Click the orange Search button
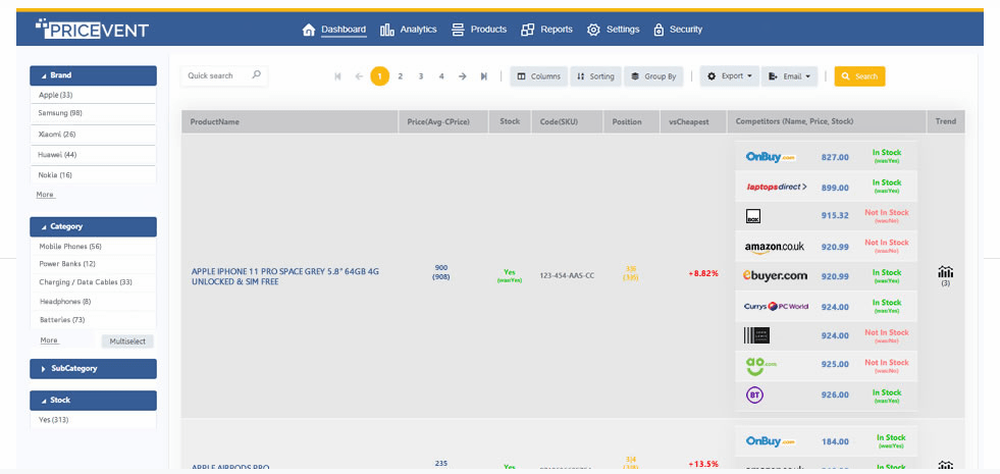Screen dimensions: 1000x474 pyautogui.click(x=860, y=77)
